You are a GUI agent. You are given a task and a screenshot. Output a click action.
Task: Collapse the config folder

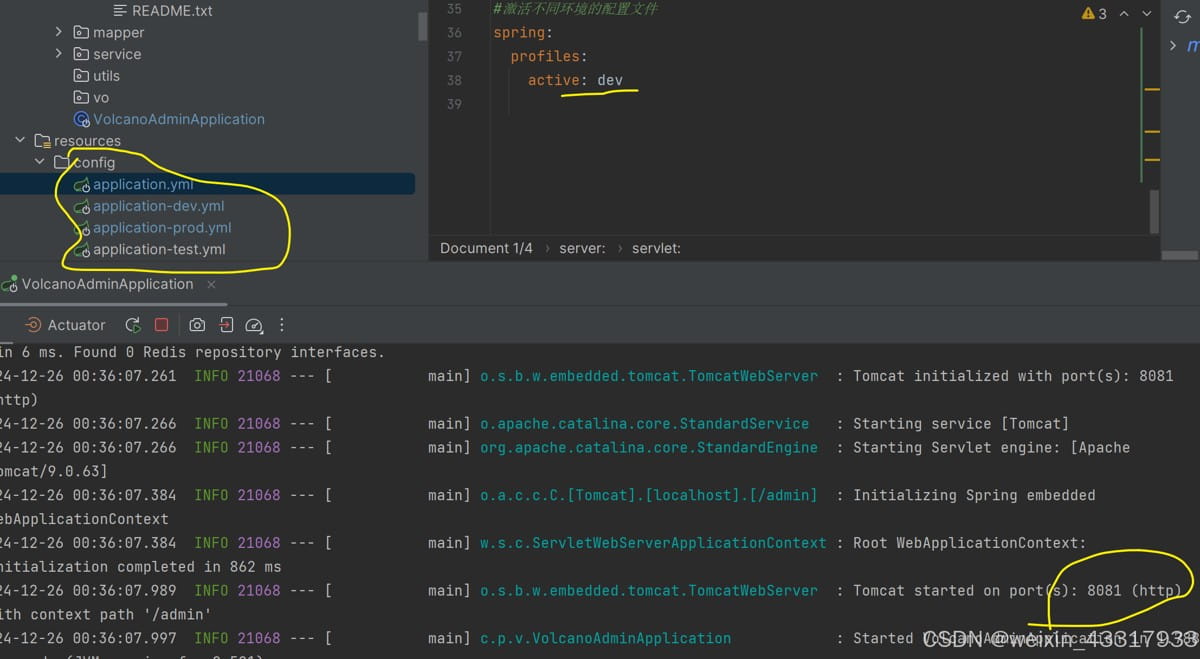coord(39,162)
